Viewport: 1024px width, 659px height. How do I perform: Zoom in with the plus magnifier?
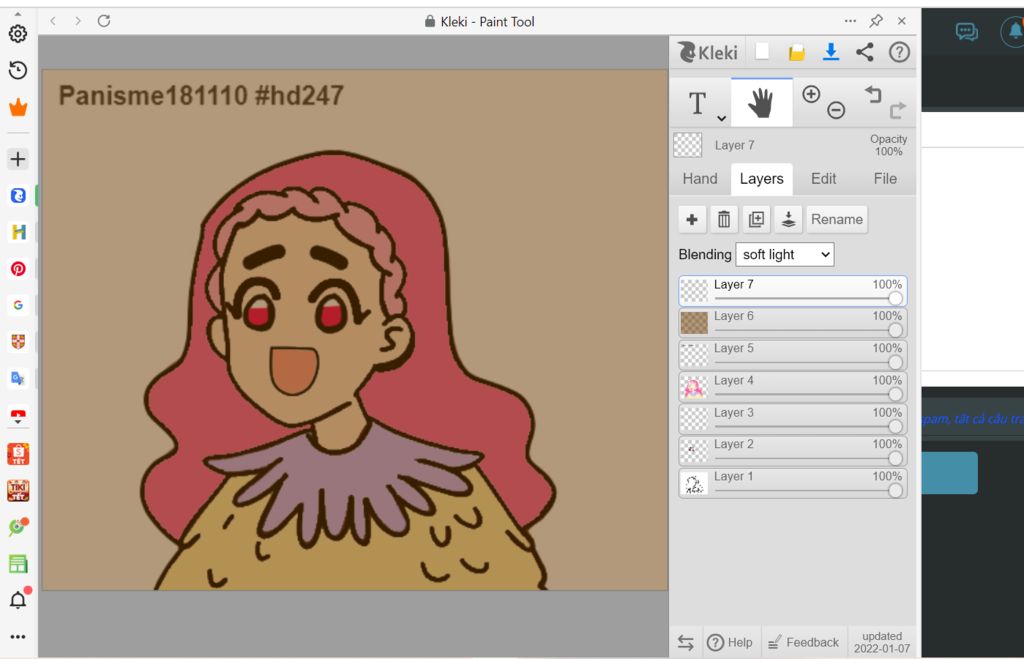click(811, 94)
